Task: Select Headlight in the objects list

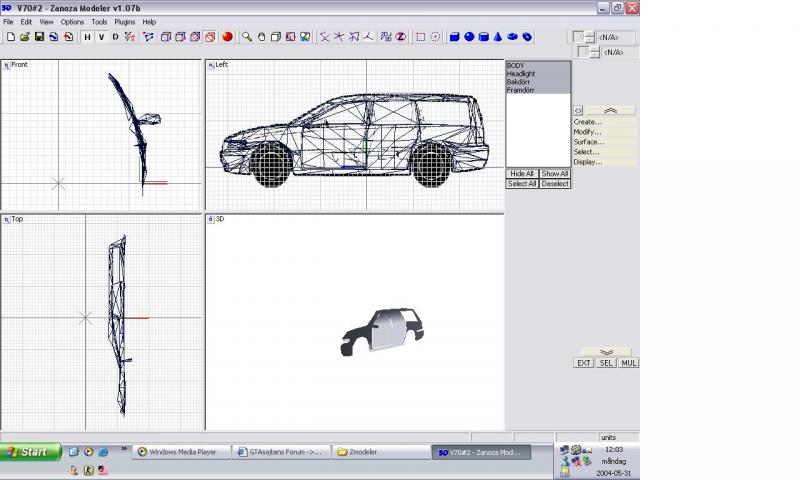Action: [521, 74]
